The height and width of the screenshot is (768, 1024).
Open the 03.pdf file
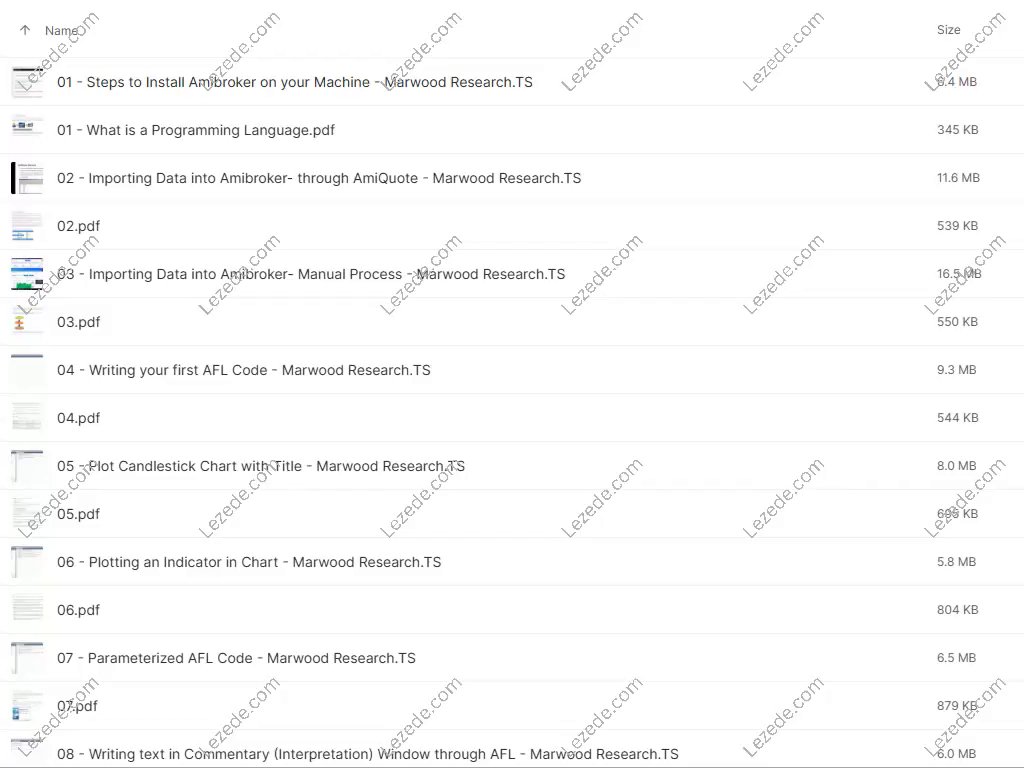tap(78, 322)
